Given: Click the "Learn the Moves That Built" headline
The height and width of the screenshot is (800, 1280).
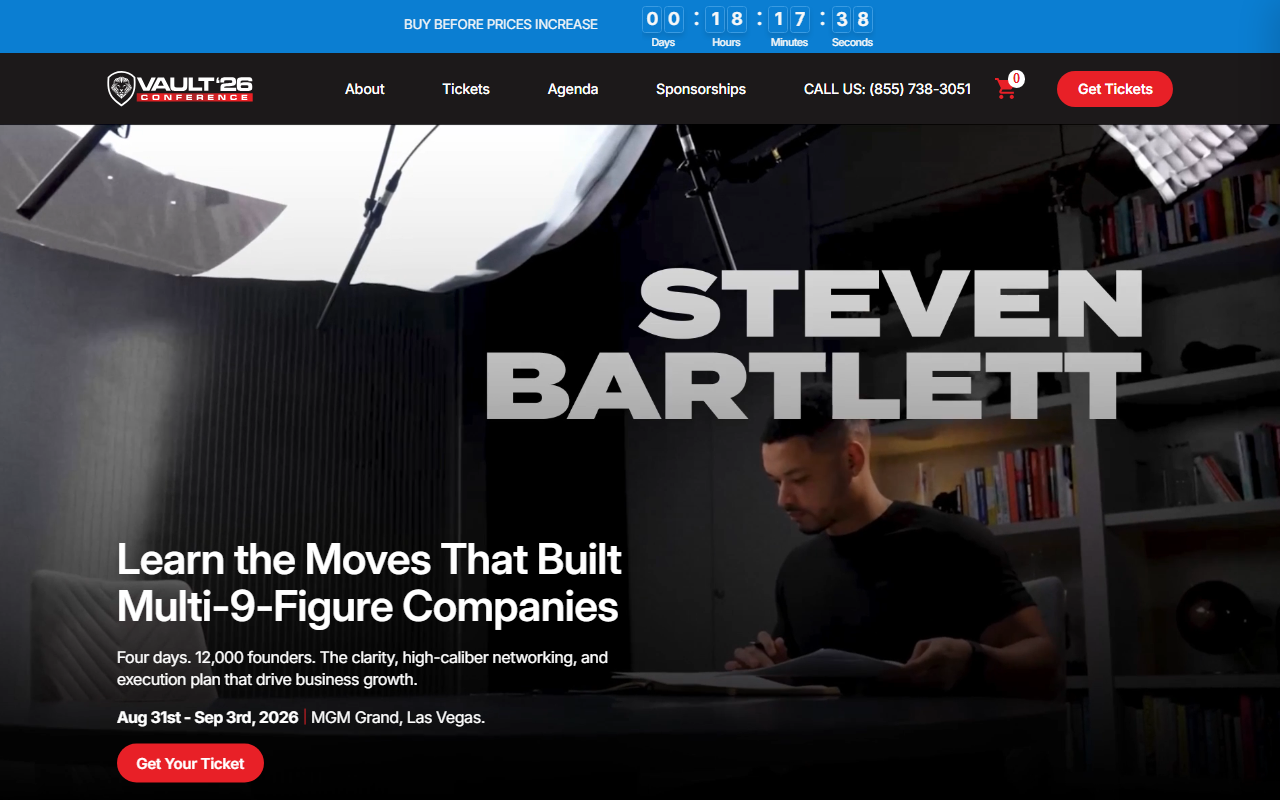Looking at the screenshot, I should coord(369,559).
